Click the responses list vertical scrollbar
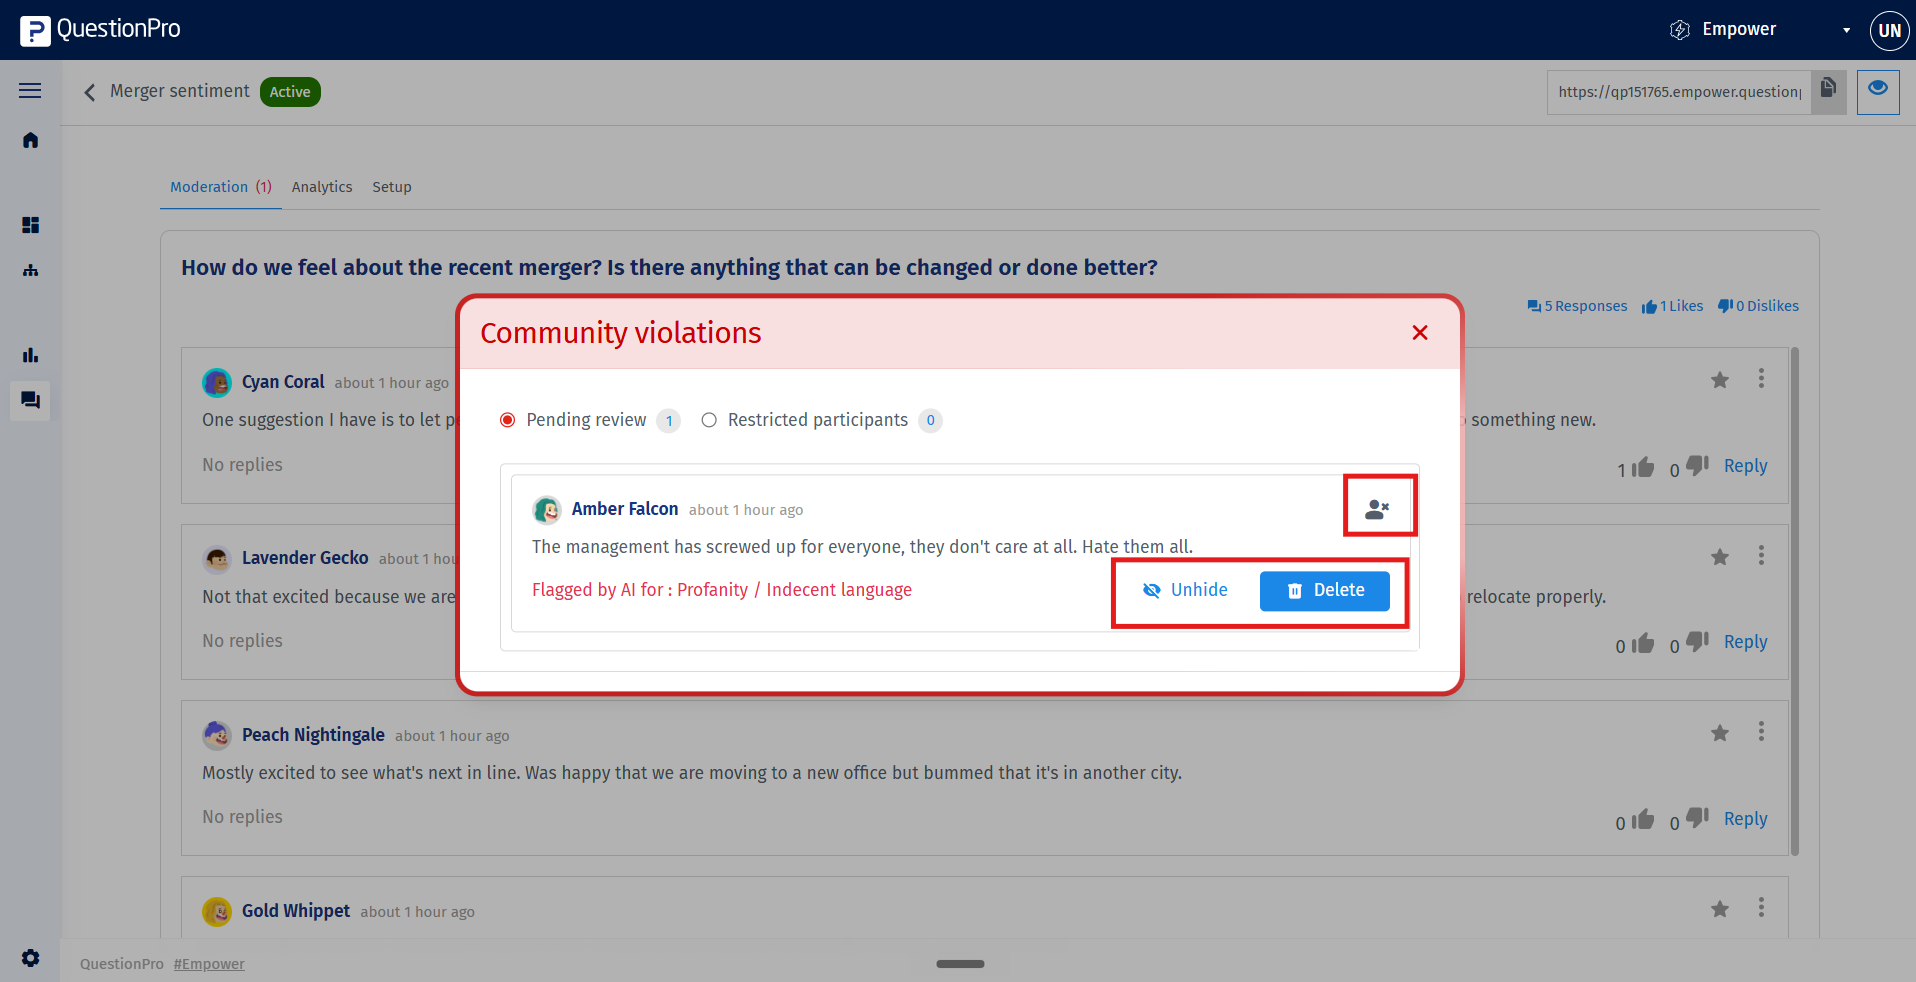The height and width of the screenshot is (982, 1916). (x=1795, y=600)
